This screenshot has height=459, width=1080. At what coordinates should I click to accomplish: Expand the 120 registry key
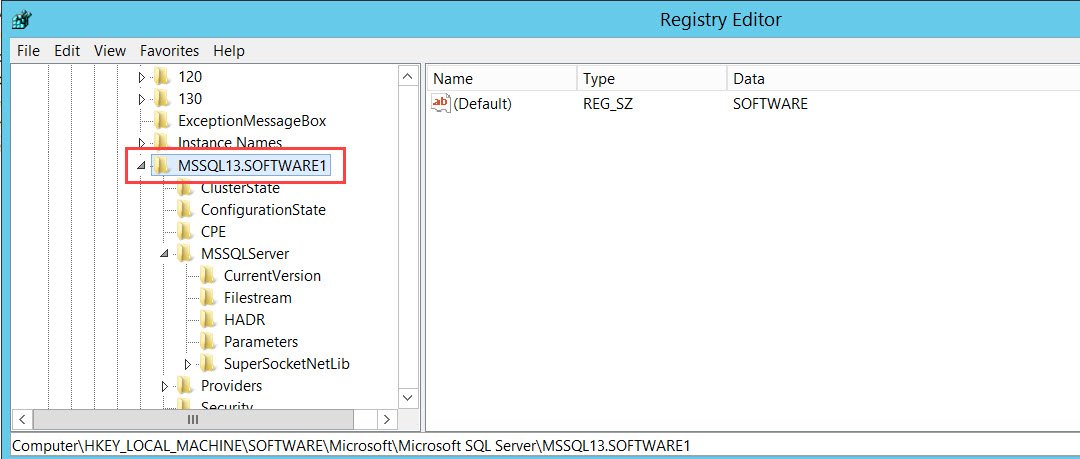(142, 77)
